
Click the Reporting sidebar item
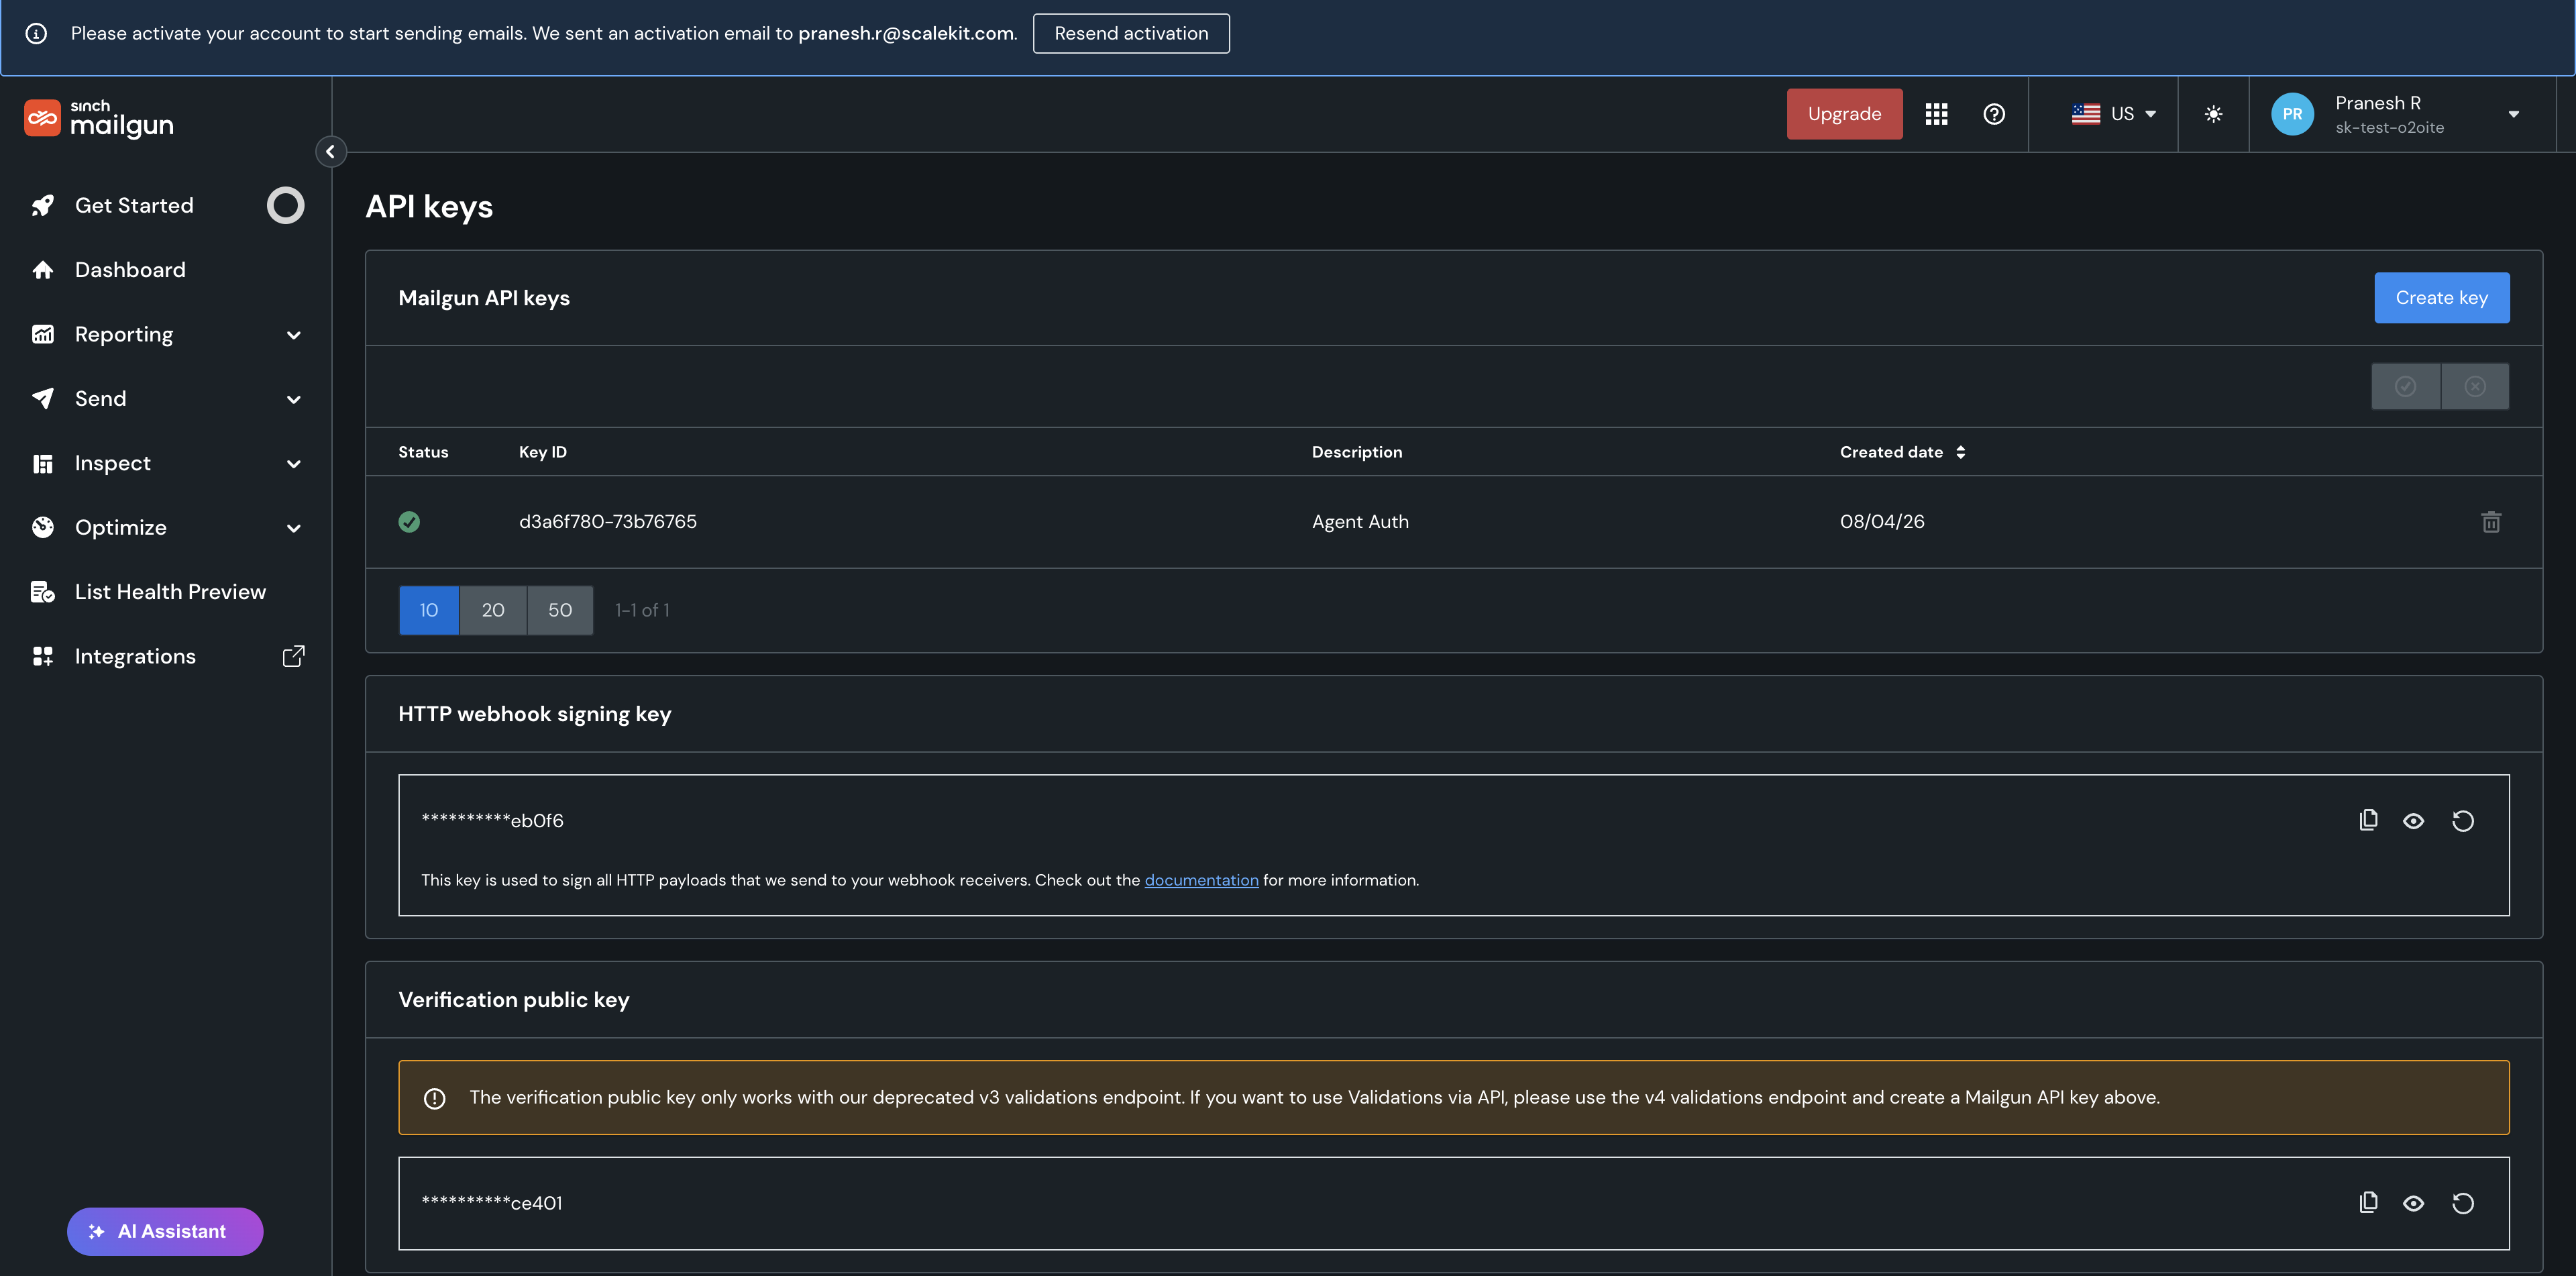point(124,335)
